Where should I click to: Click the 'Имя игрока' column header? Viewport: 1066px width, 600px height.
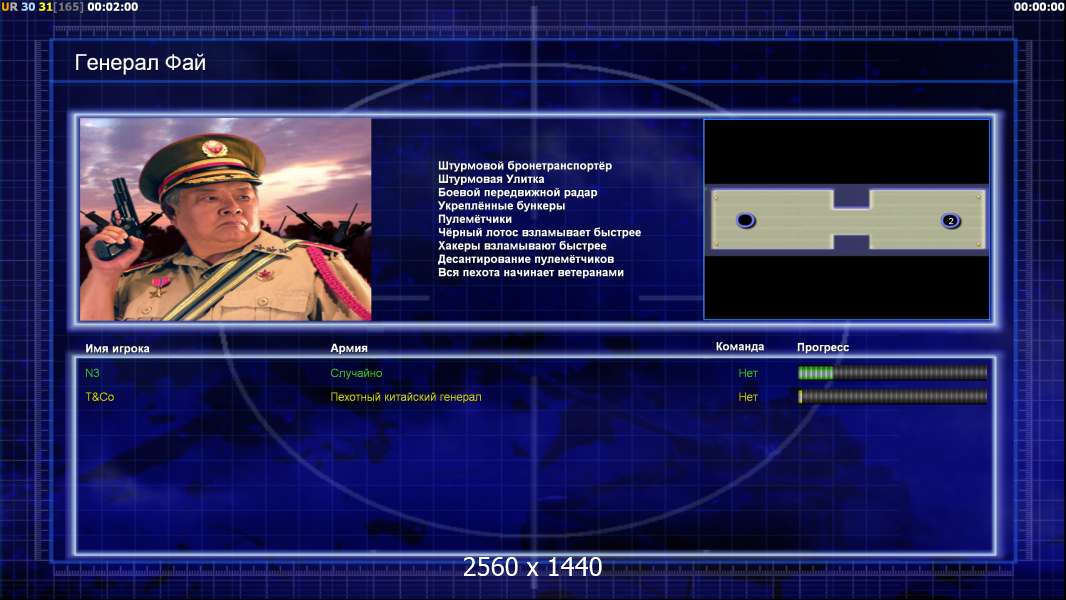pos(118,349)
